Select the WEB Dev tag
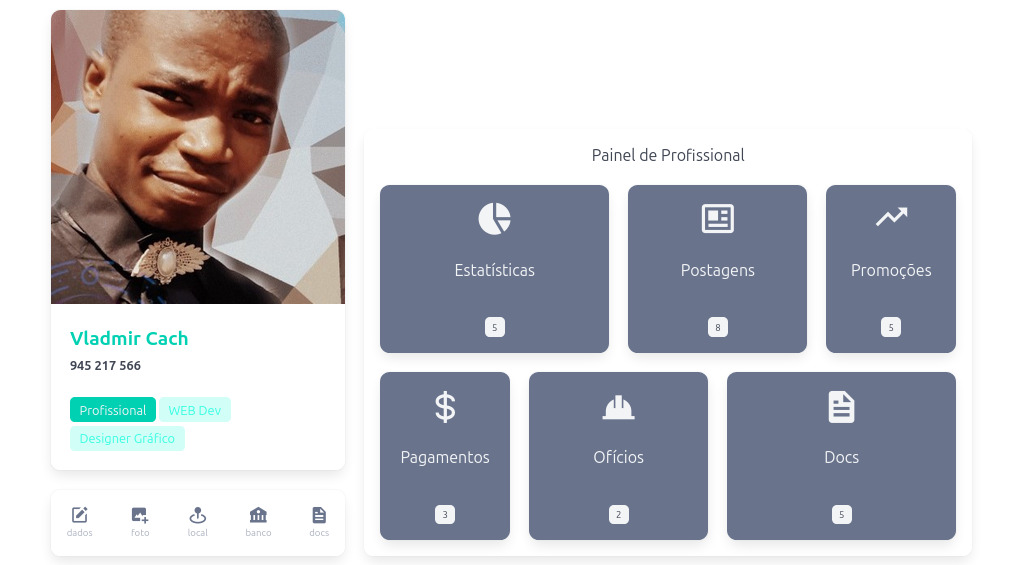Image resolution: width=1023 pixels, height=565 pixels. pyautogui.click(x=195, y=410)
